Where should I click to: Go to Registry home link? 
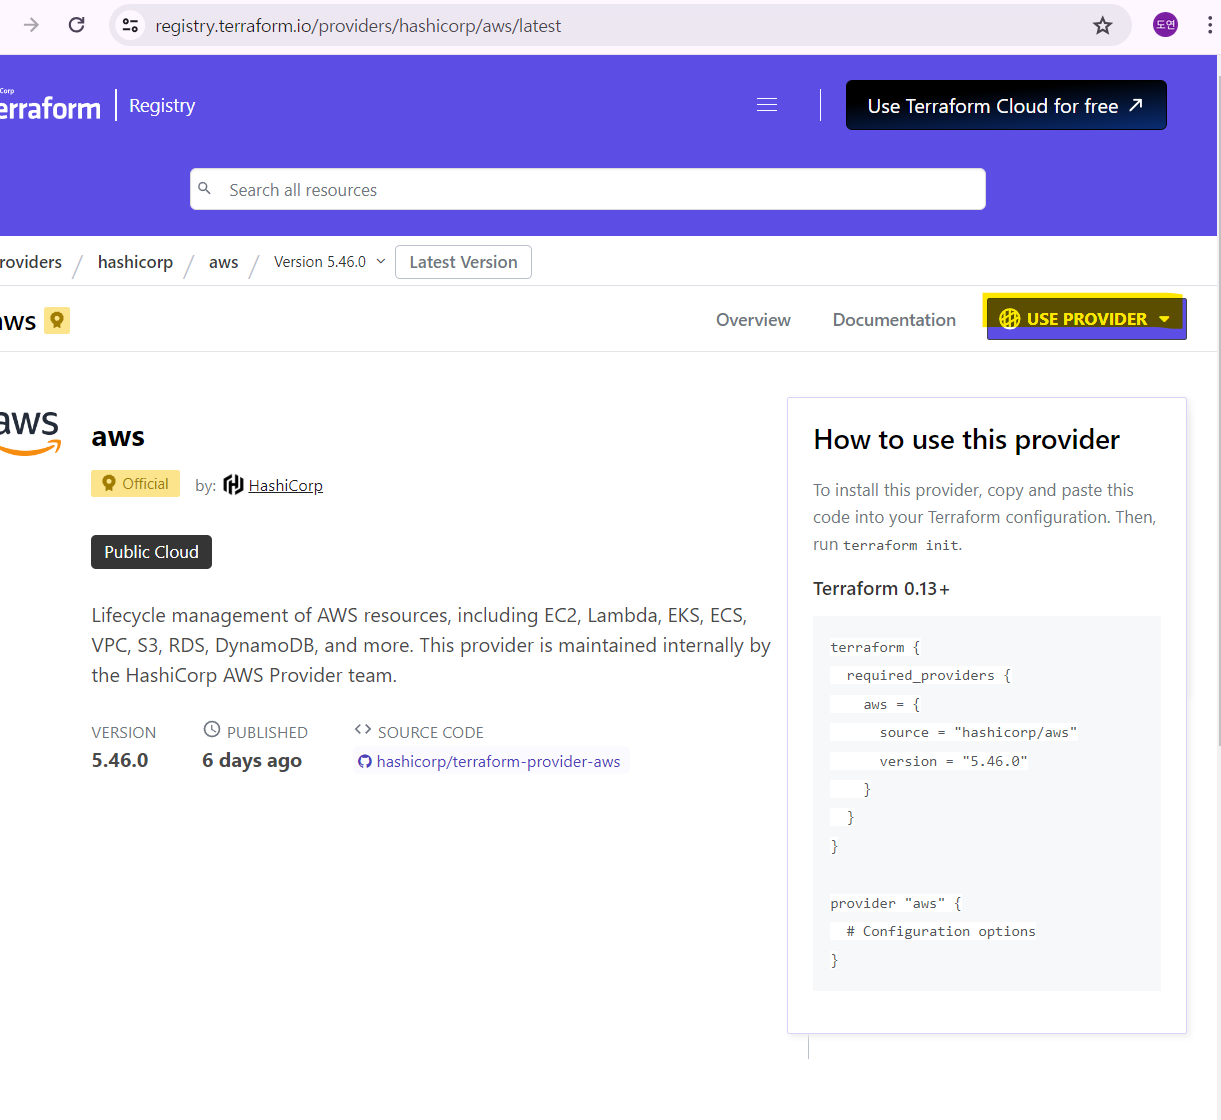[162, 106]
